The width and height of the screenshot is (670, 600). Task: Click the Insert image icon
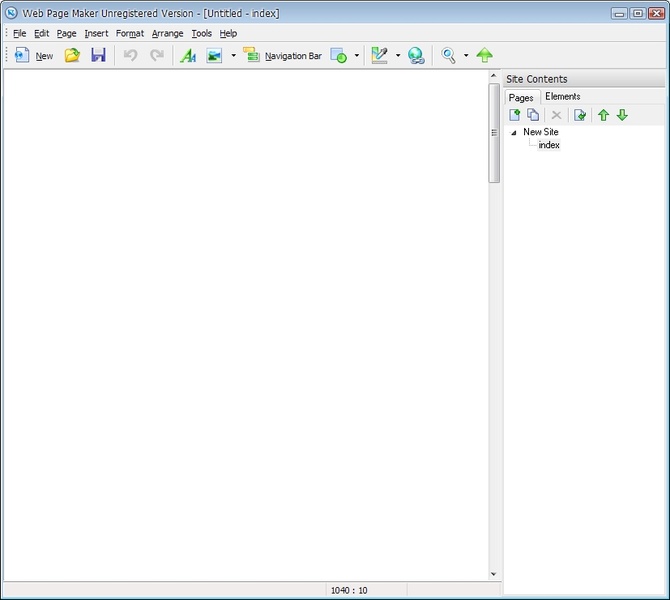click(x=214, y=56)
